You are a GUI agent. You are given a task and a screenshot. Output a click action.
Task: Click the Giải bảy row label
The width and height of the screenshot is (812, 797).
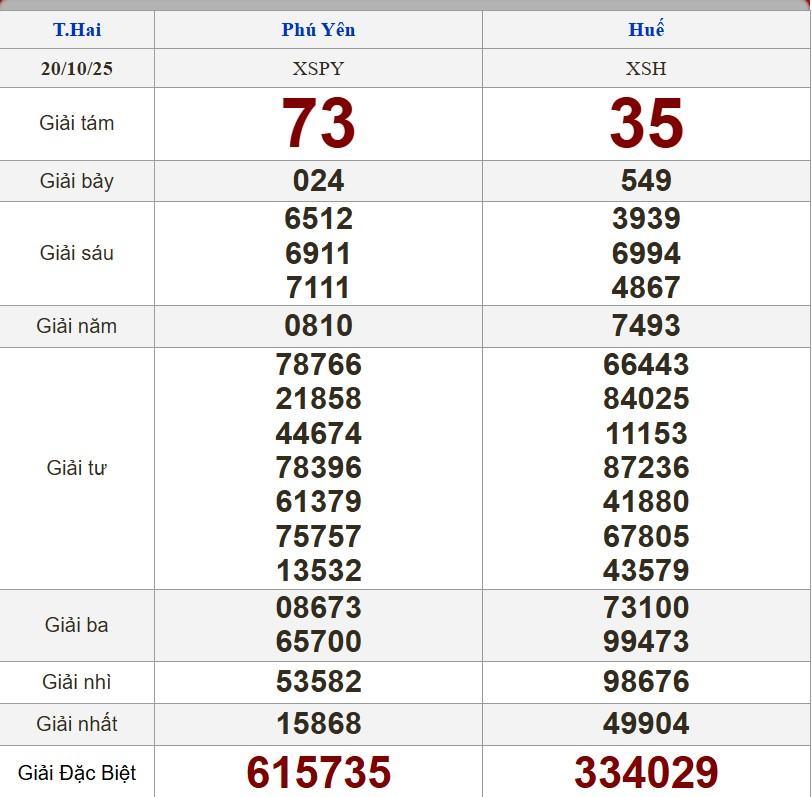click(x=77, y=181)
